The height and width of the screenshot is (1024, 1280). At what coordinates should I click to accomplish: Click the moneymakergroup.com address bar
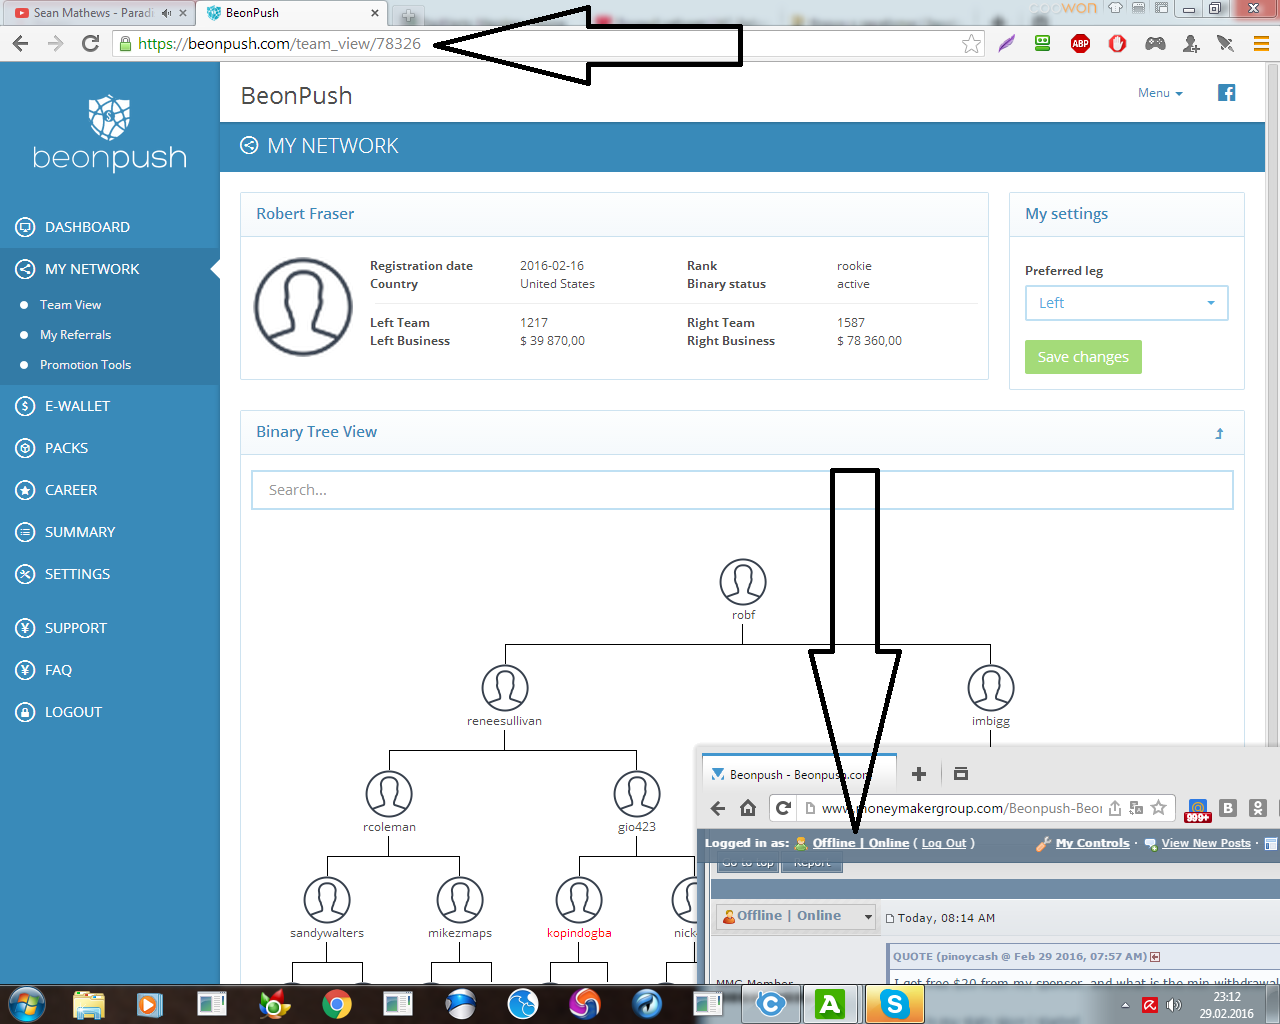tap(960, 808)
